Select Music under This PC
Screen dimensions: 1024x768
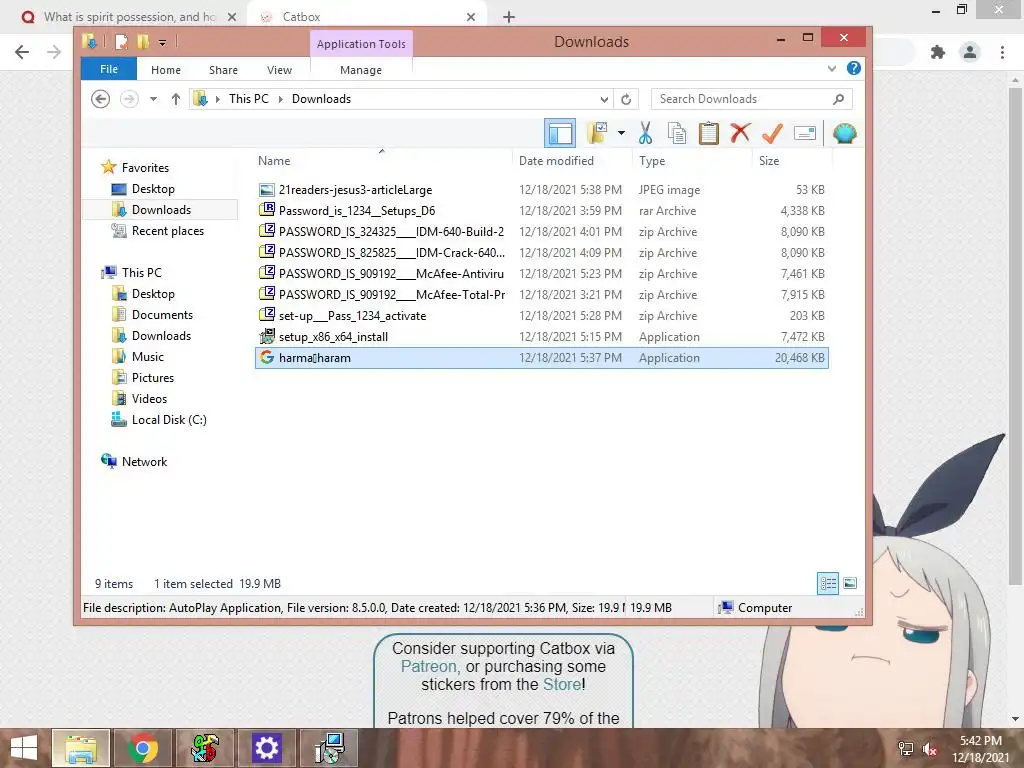tap(148, 357)
